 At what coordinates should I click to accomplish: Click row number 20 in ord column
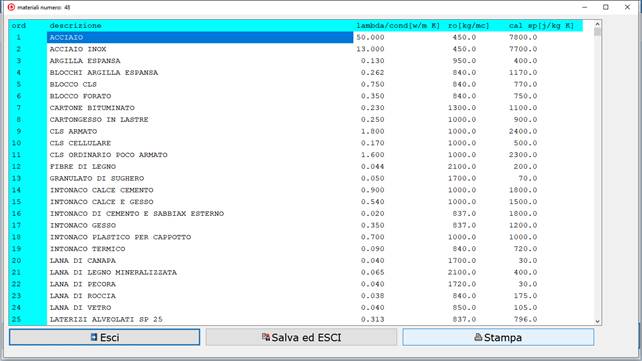[x=16, y=261]
